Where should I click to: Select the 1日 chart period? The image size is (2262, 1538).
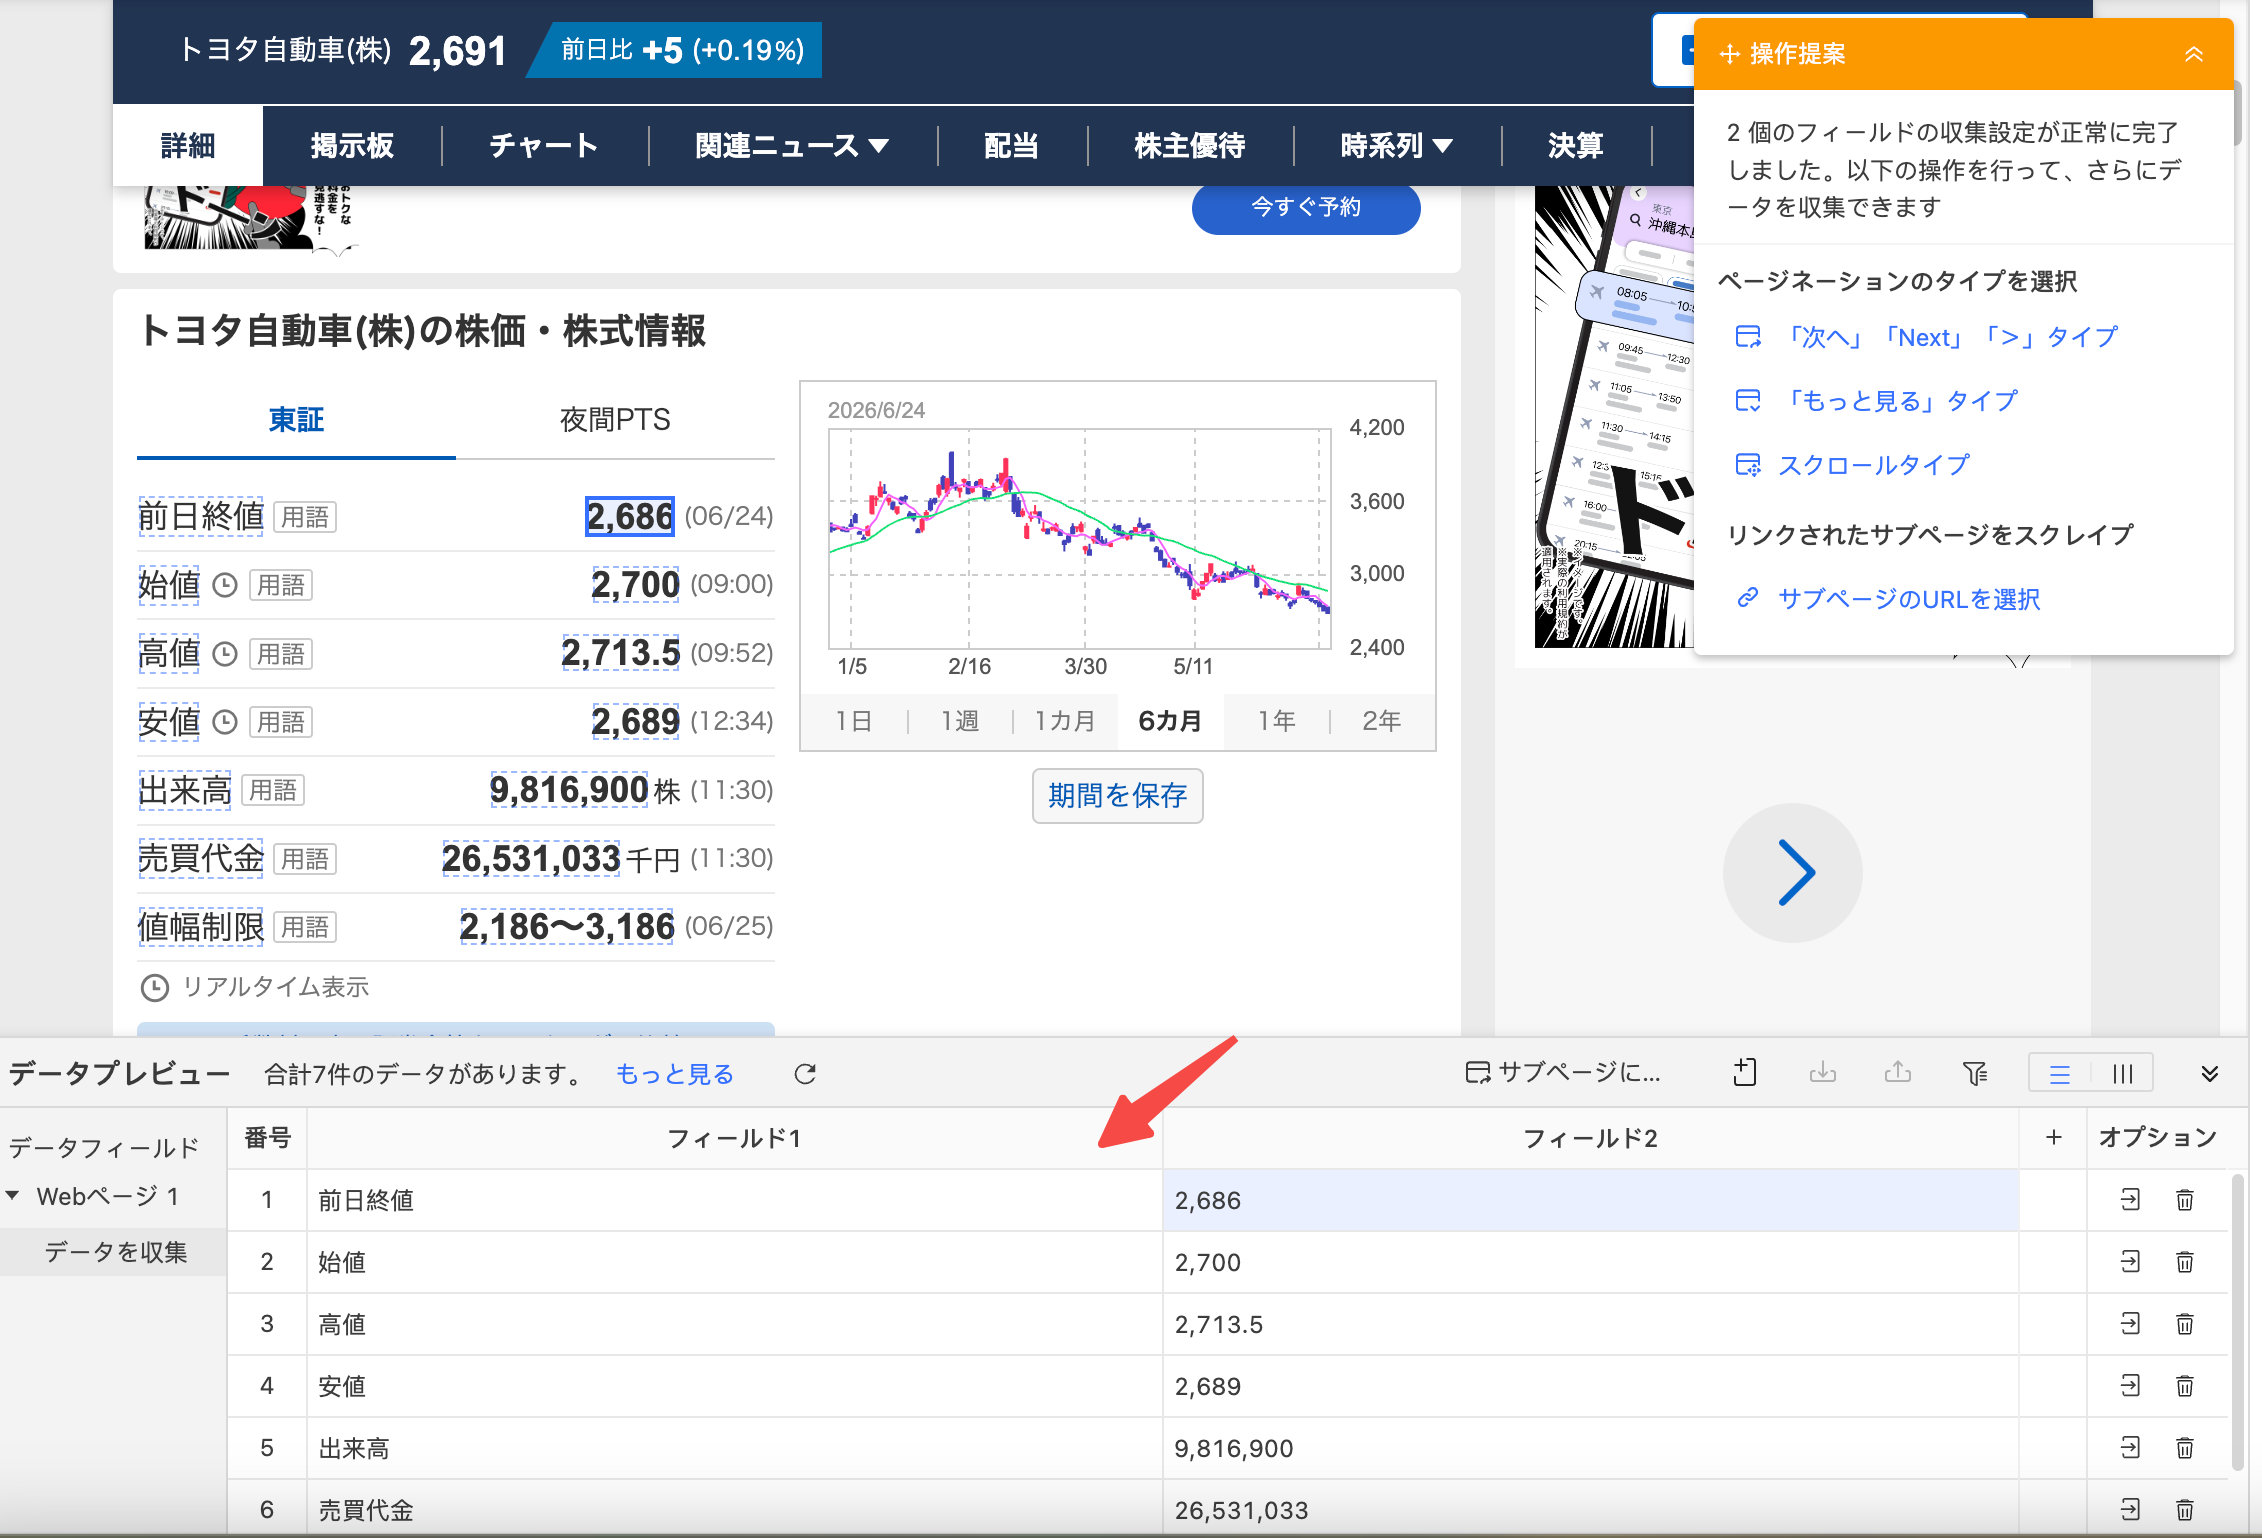point(853,721)
